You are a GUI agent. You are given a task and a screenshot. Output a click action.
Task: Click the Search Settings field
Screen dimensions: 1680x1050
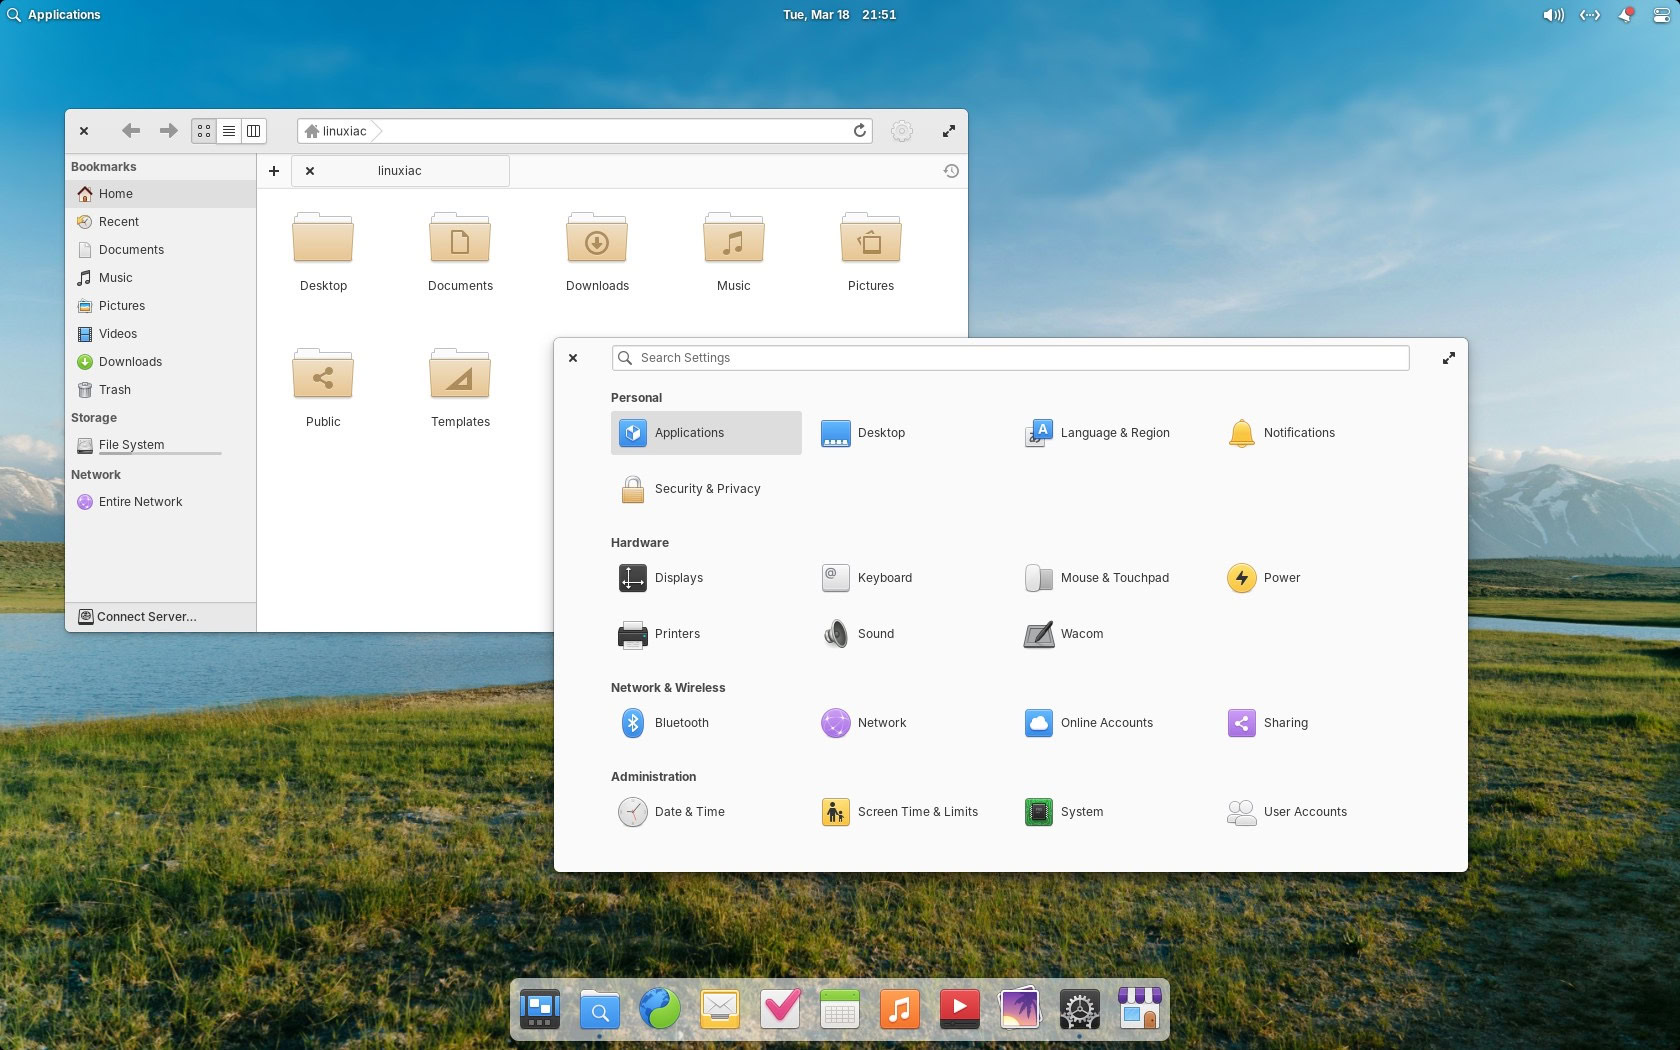coord(1010,358)
